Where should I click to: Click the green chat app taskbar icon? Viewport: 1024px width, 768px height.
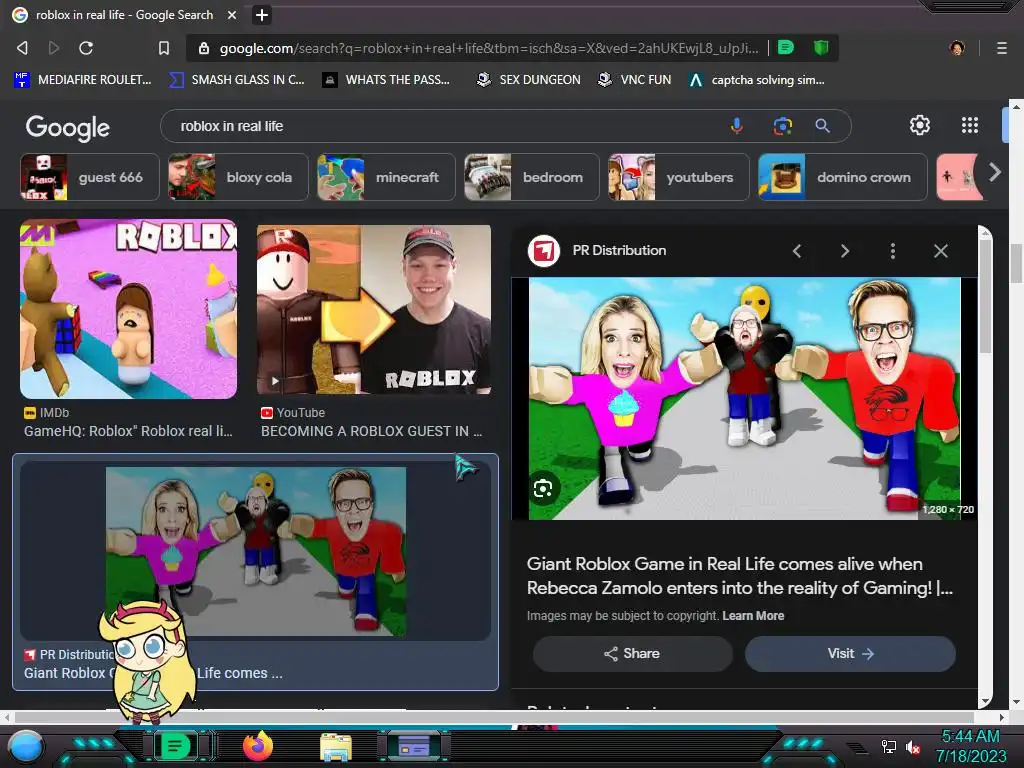pos(174,746)
